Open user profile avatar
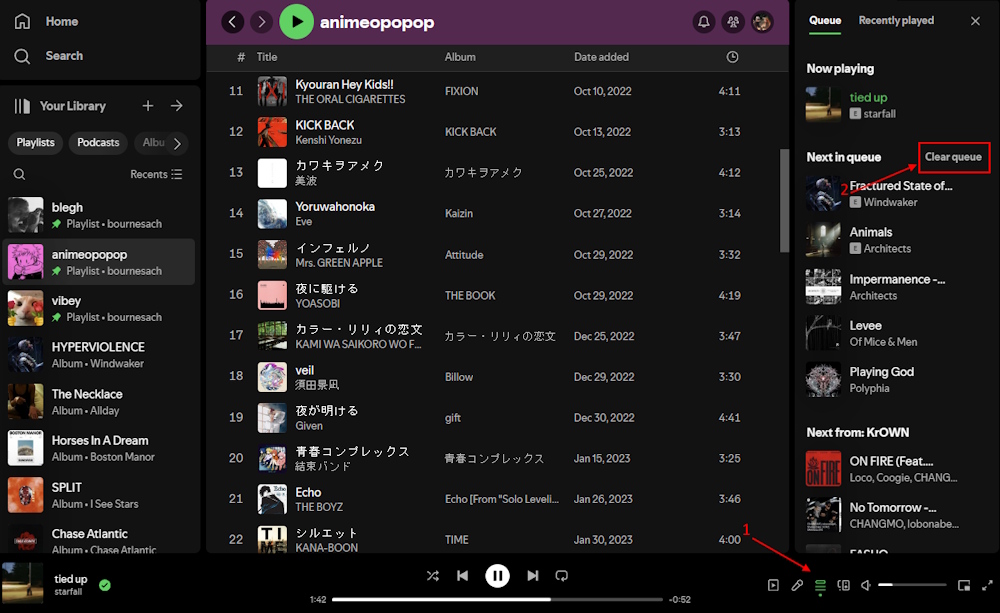The image size is (1000, 613). (762, 22)
